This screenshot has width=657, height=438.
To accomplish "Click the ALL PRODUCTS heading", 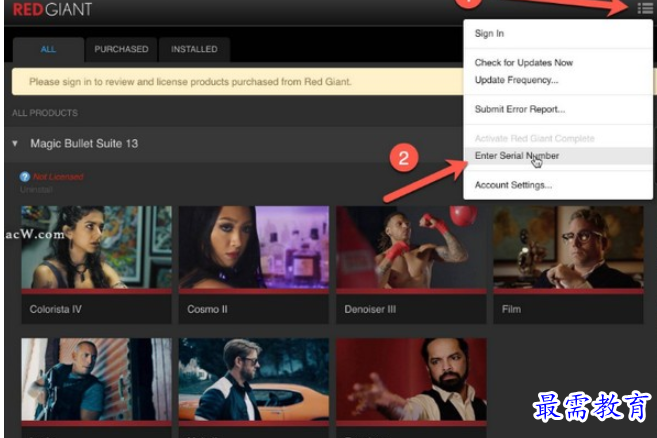I will coord(45,113).
